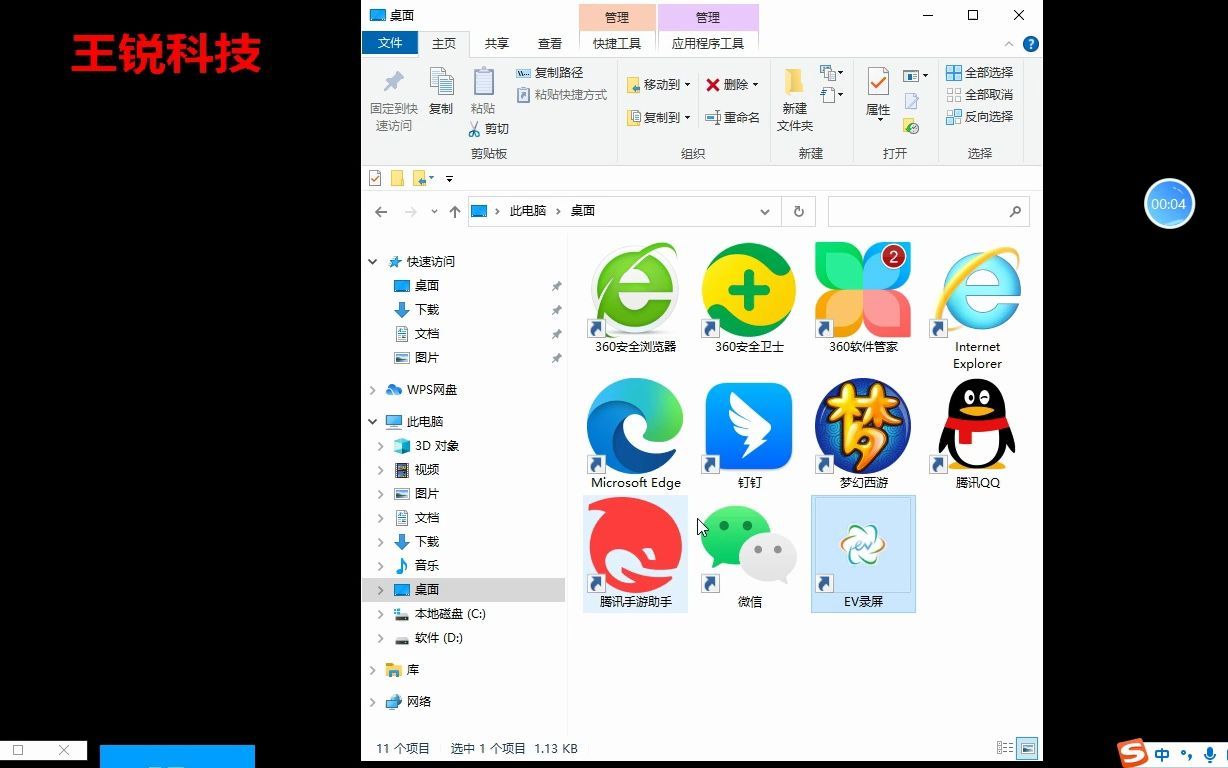Image resolution: width=1228 pixels, height=768 pixels.
Task: Click the 剪切 scissors button
Action: [488, 129]
